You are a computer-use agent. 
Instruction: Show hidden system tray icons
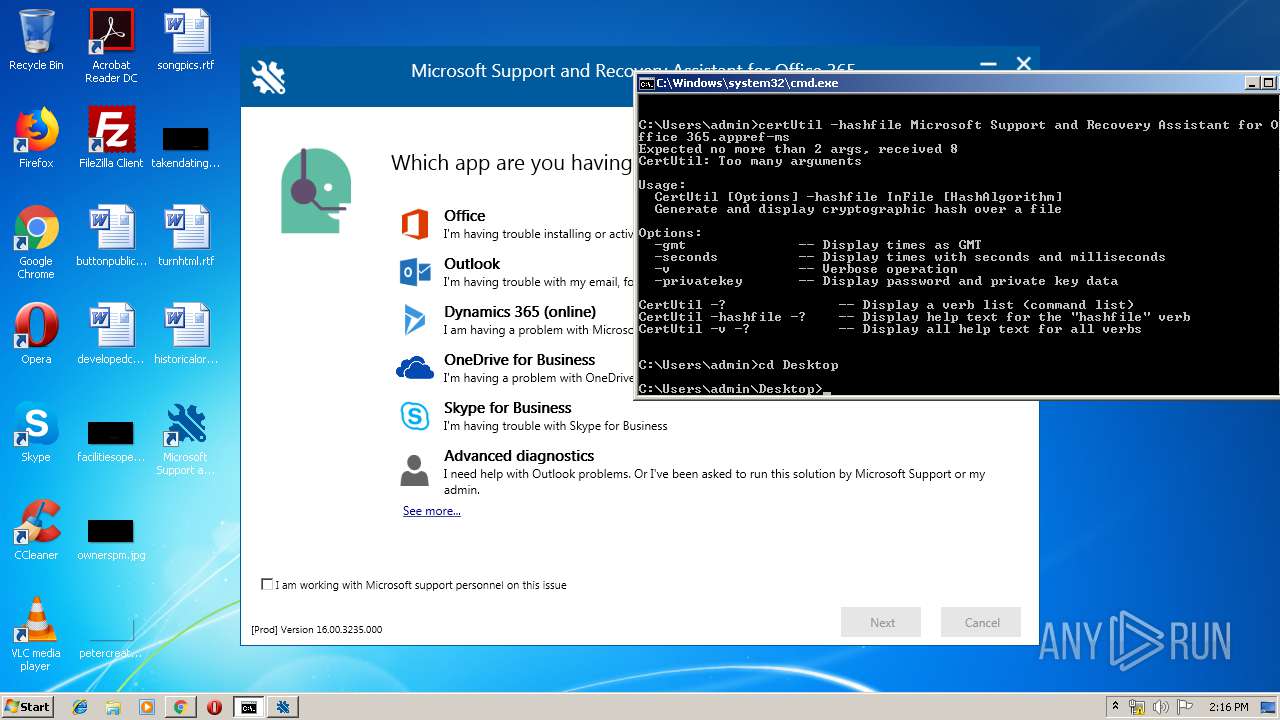[1115, 707]
